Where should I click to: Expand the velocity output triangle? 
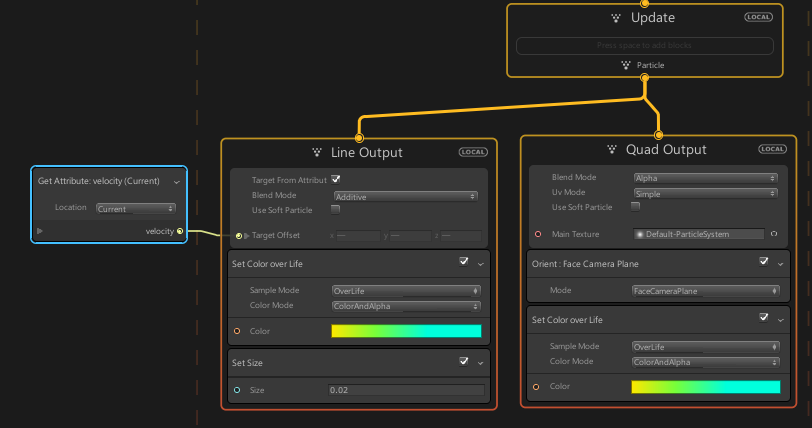coord(40,231)
